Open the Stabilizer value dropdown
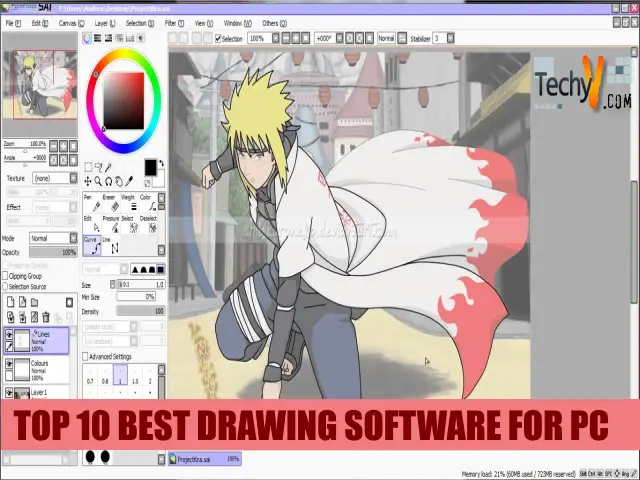This screenshot has height=480, width=640. 451,38
